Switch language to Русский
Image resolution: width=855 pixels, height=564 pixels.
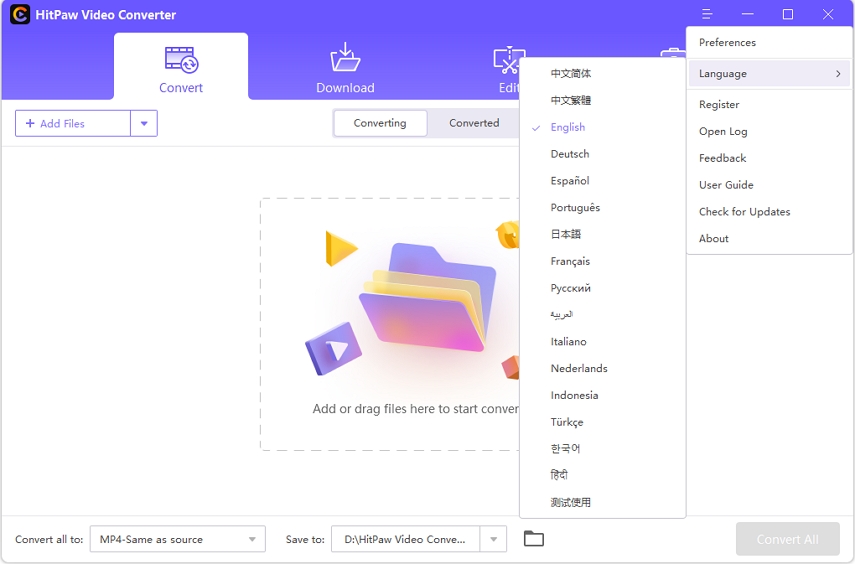click(x=603, y=288)
